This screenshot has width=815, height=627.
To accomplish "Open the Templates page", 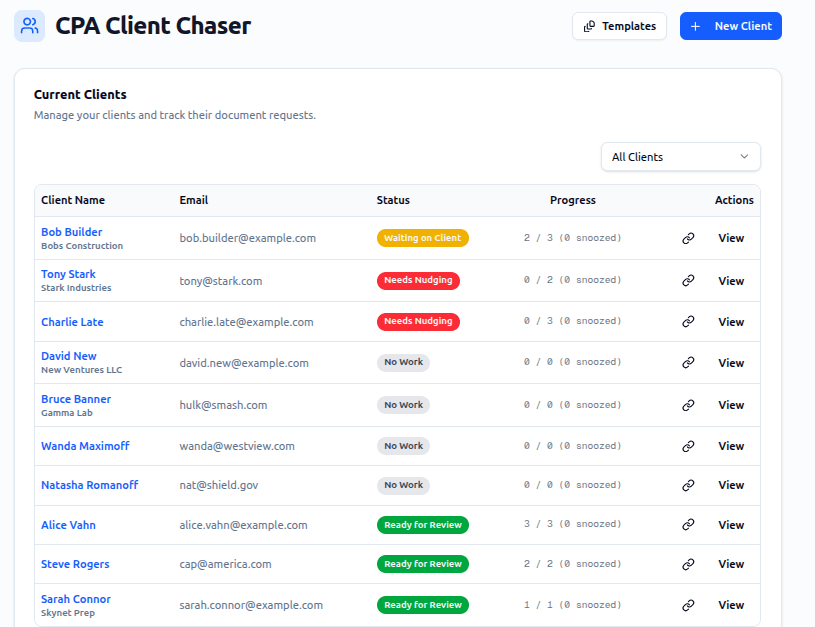I will point(619,26).
